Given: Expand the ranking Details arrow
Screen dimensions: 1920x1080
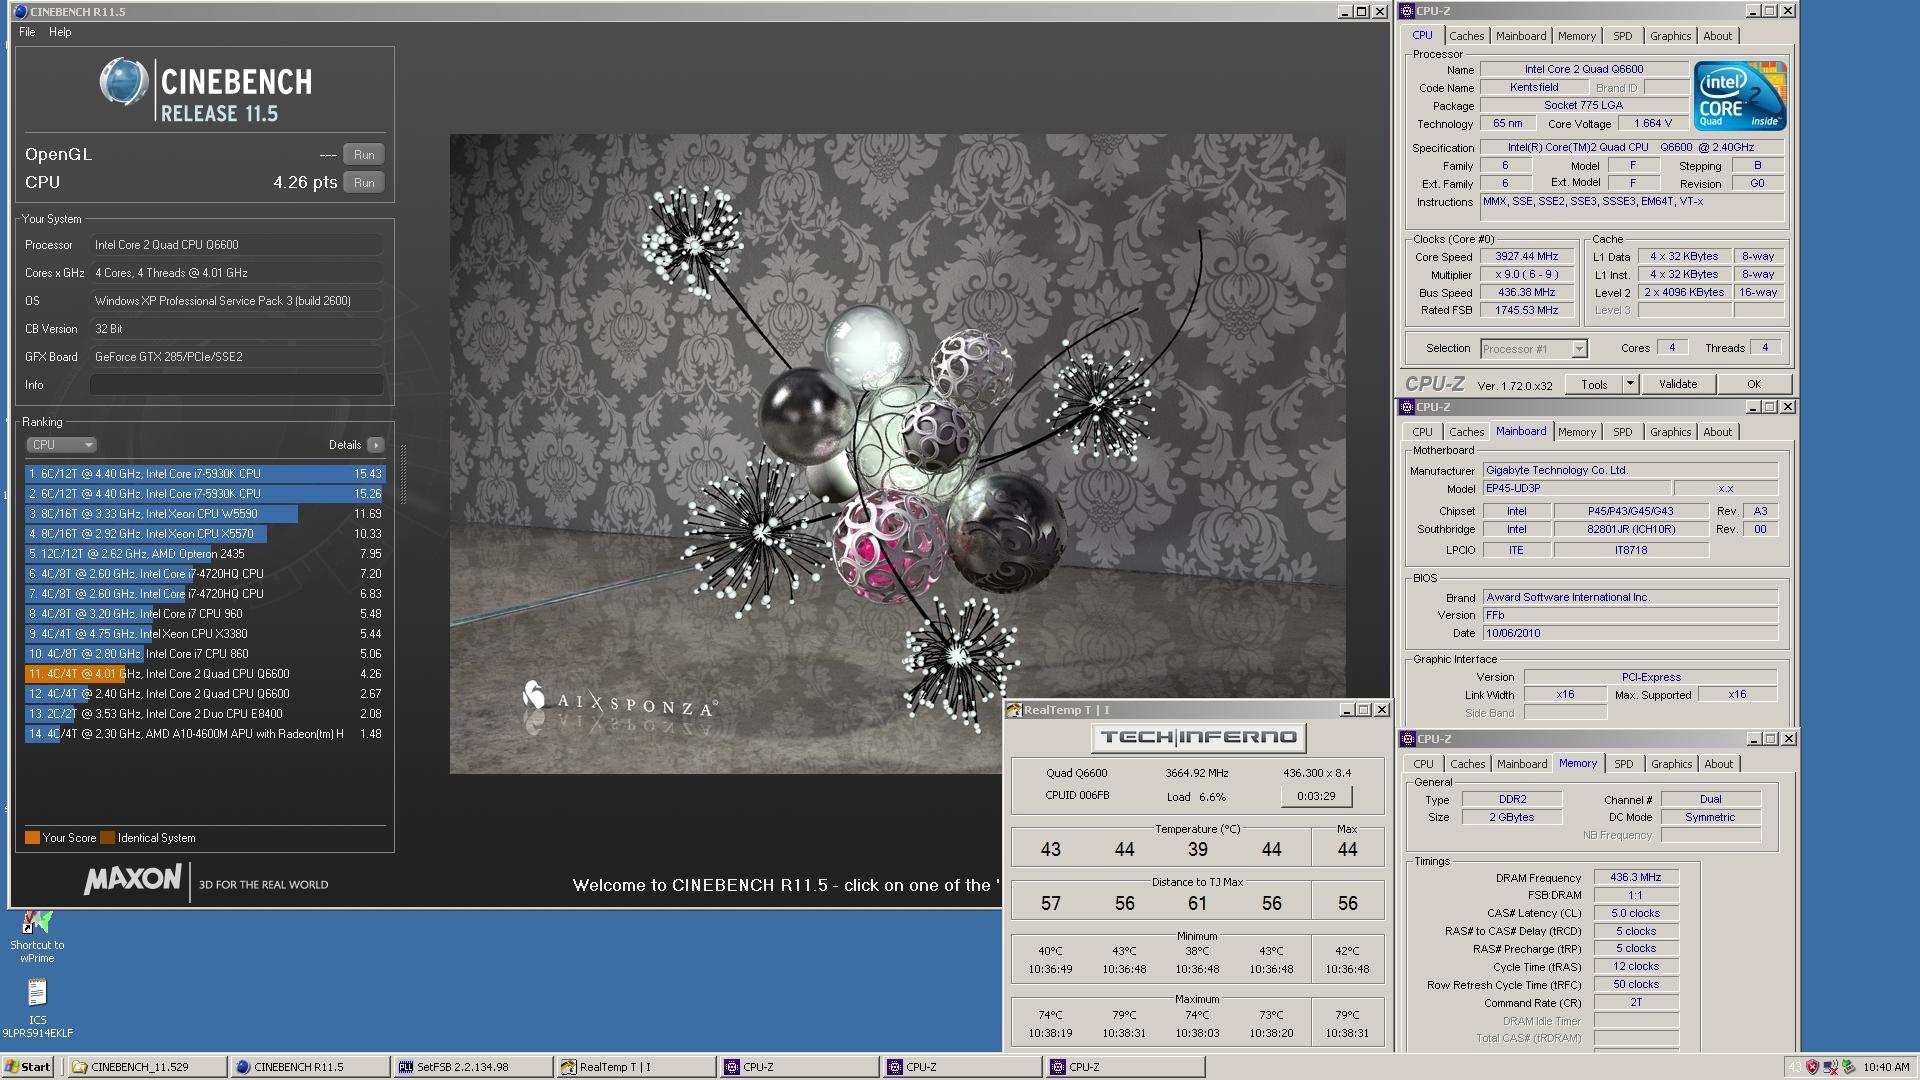Looking at the screenshot, I should coord(375,445).
